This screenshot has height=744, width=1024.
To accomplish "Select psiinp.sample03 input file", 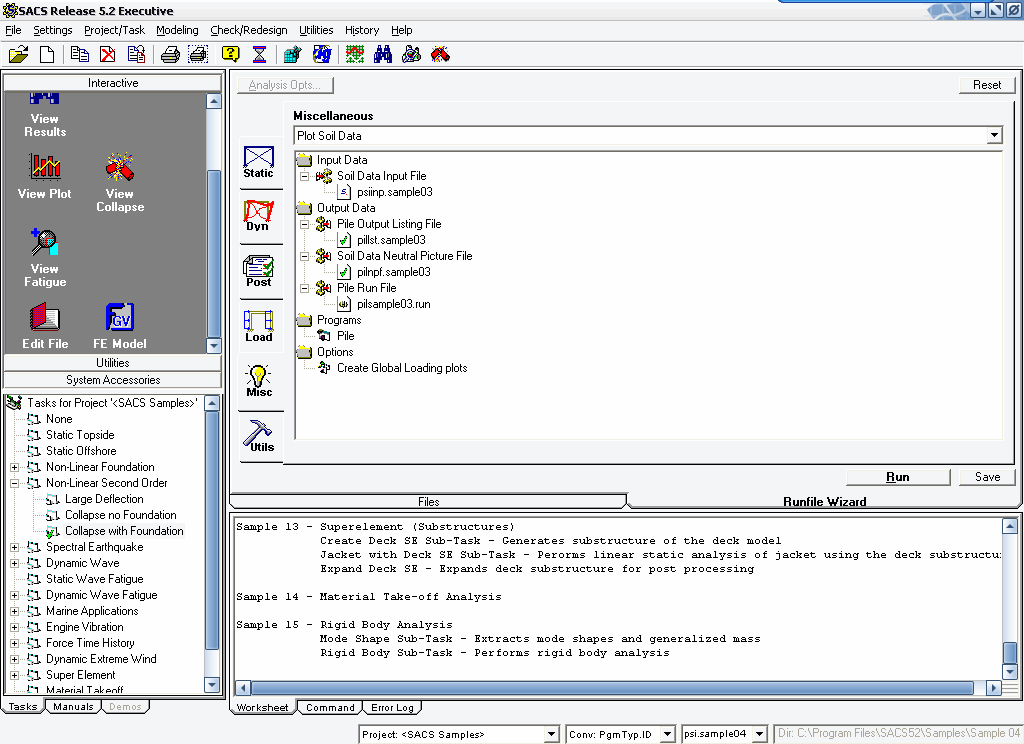I will tap(394, 192).
